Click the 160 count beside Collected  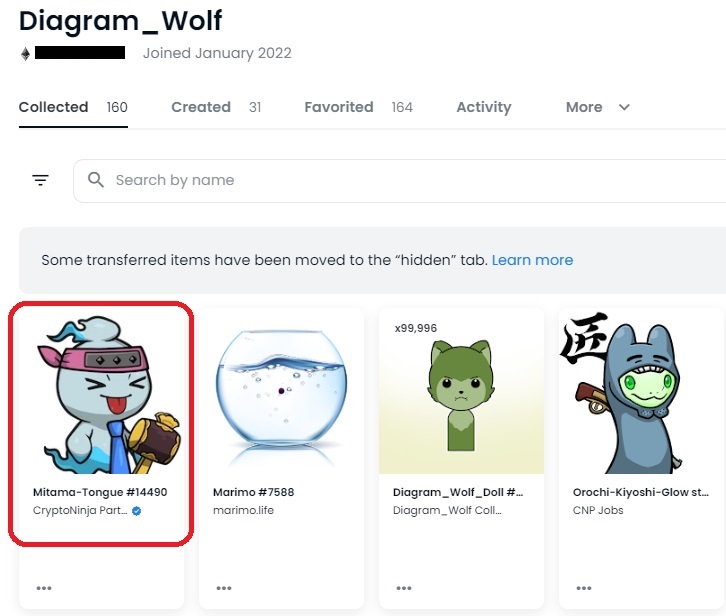click(x=117, y=107)
